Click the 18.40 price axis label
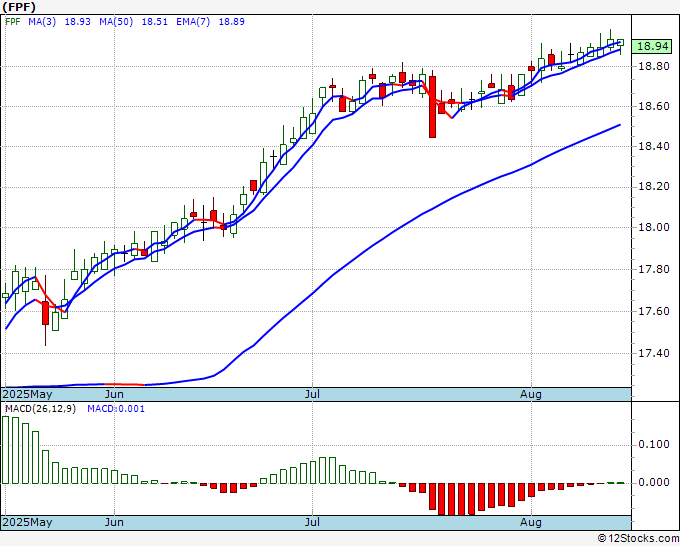The image size is (680, 546). point(654,146)
